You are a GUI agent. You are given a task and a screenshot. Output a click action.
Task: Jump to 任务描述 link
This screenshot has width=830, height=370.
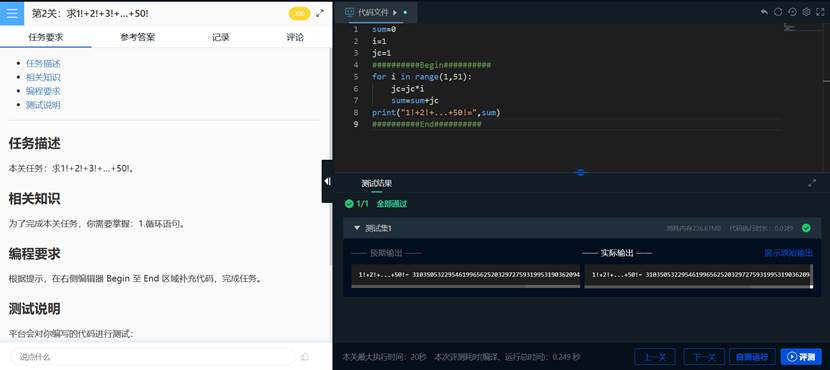click(x=43, y=64)
